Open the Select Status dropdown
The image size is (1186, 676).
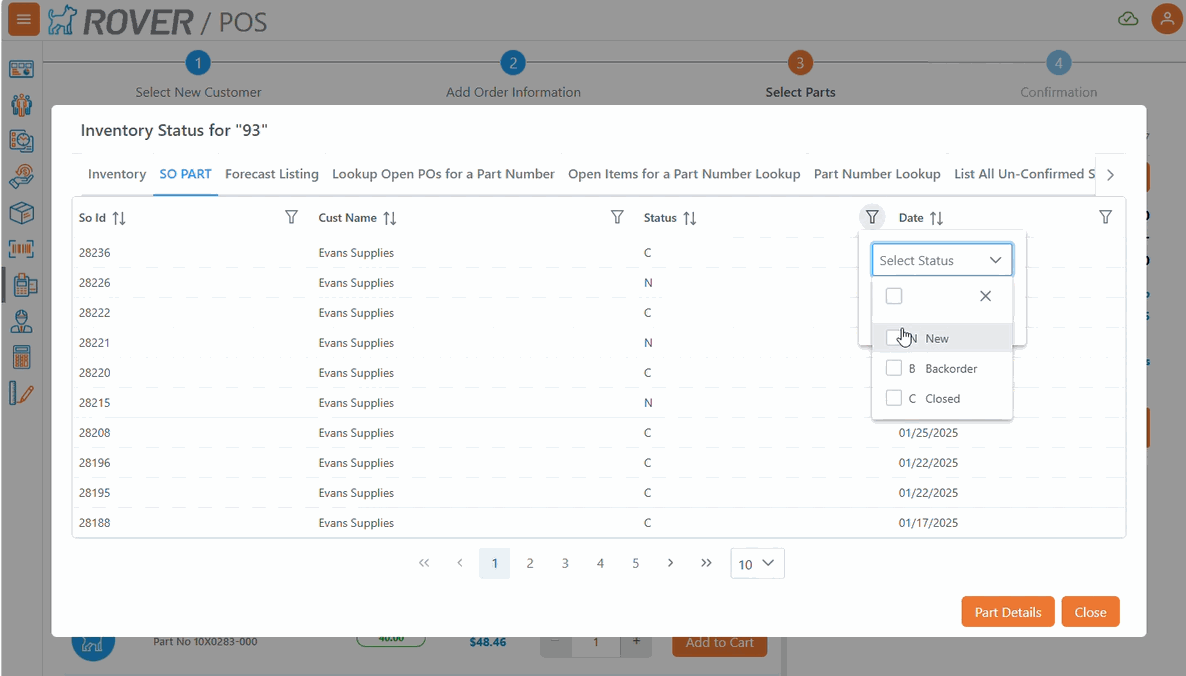pos(941,259)
